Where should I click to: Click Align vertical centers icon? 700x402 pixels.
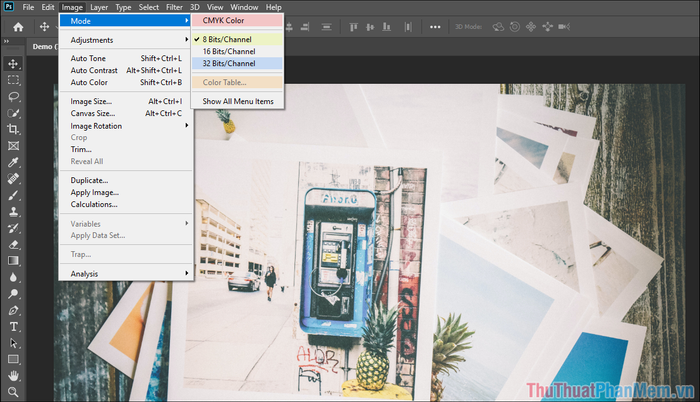click(x=370, y=27)
